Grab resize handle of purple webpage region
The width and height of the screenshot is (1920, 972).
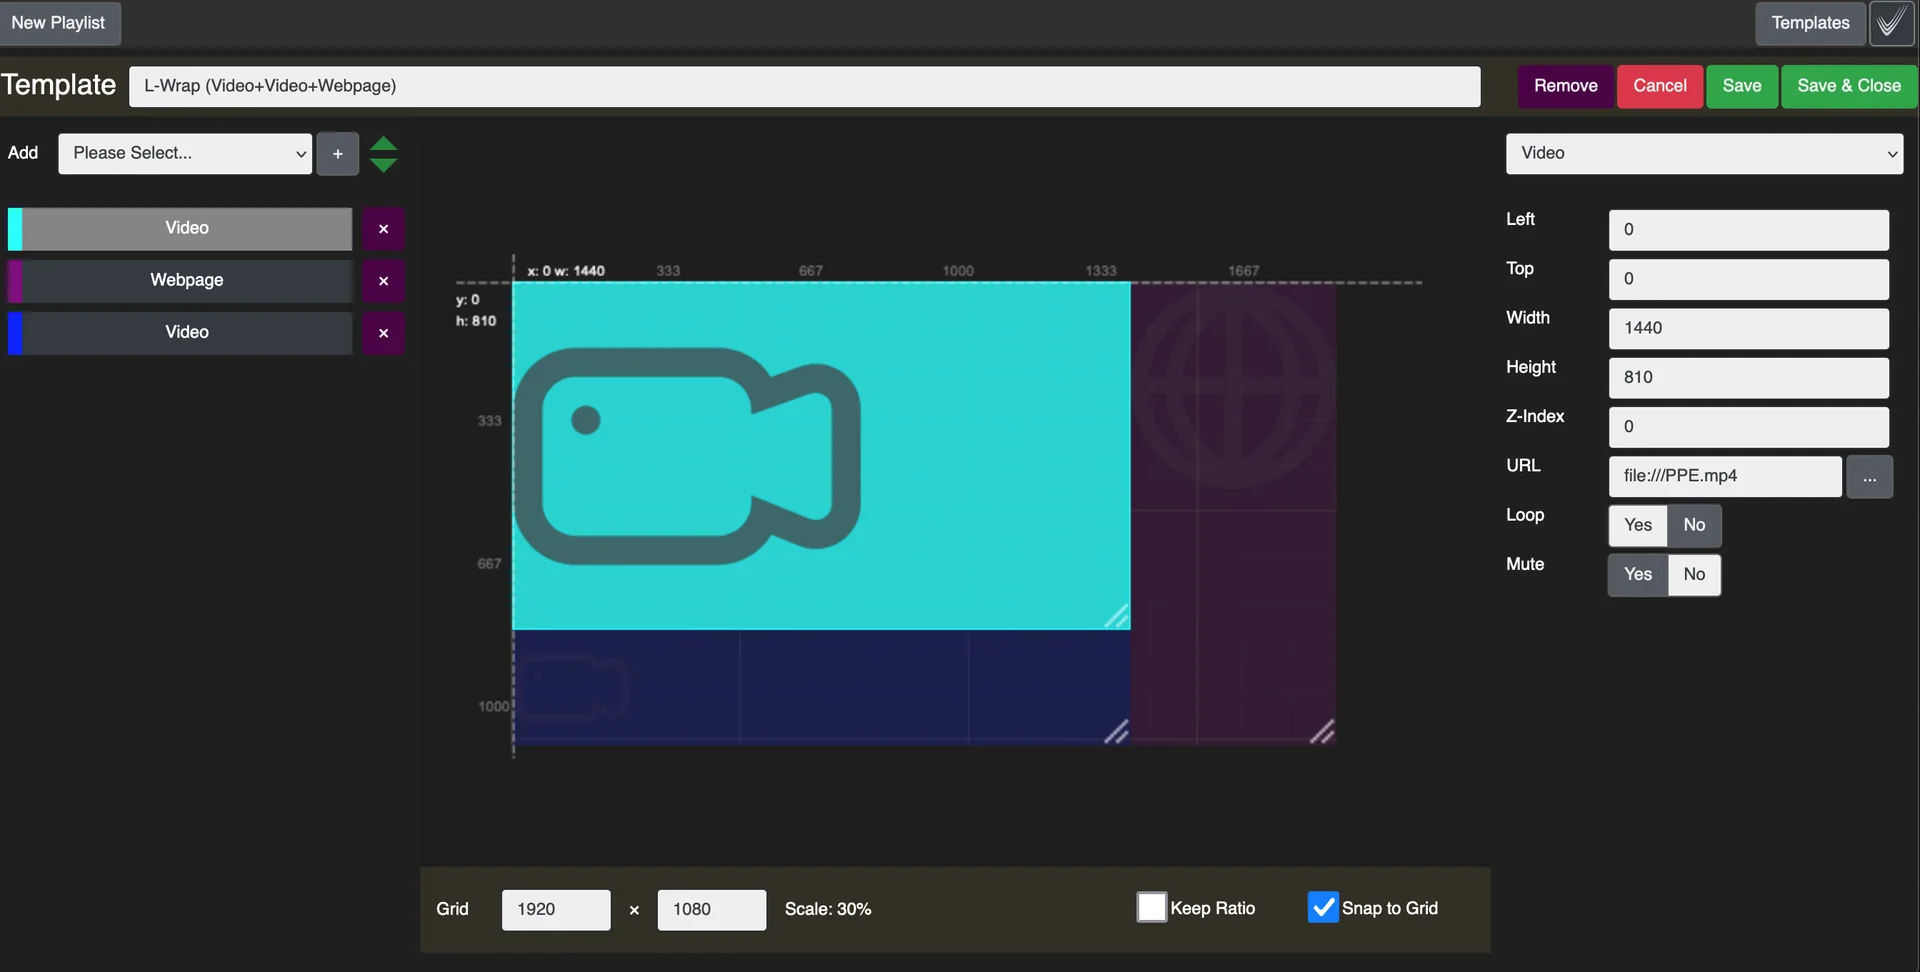coord(1322,732)
